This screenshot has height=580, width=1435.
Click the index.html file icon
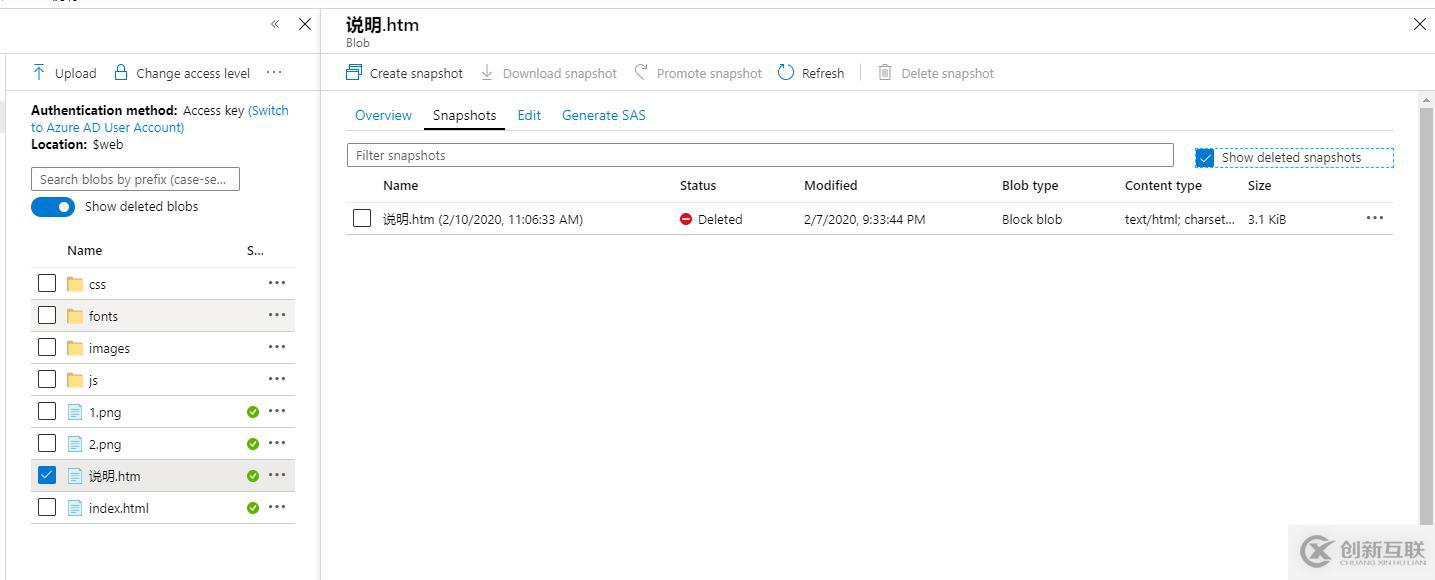[x=75, y=508]
